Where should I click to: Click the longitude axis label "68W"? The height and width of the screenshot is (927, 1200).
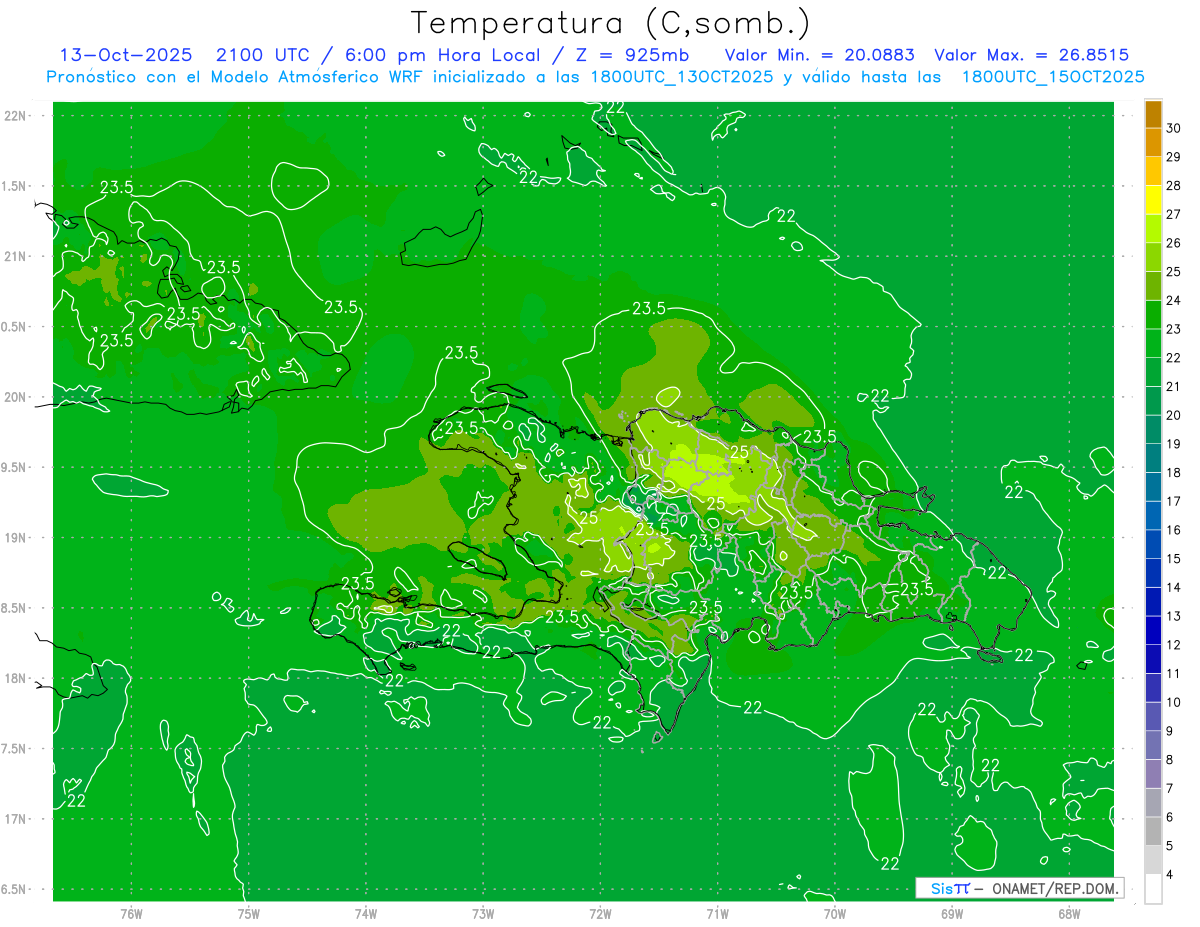[x=1069, y=913]
